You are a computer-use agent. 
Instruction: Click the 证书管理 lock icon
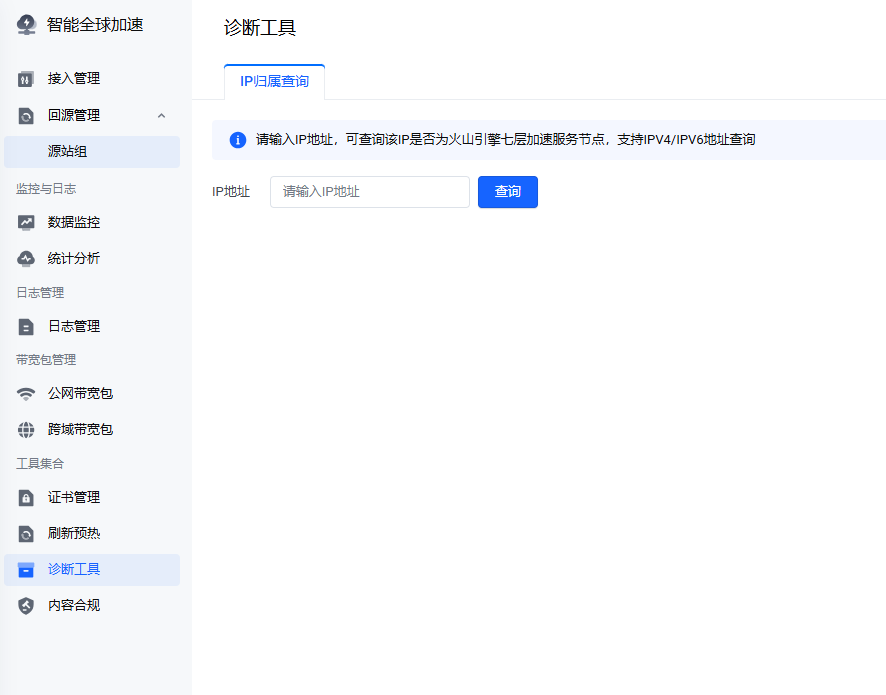27,498
